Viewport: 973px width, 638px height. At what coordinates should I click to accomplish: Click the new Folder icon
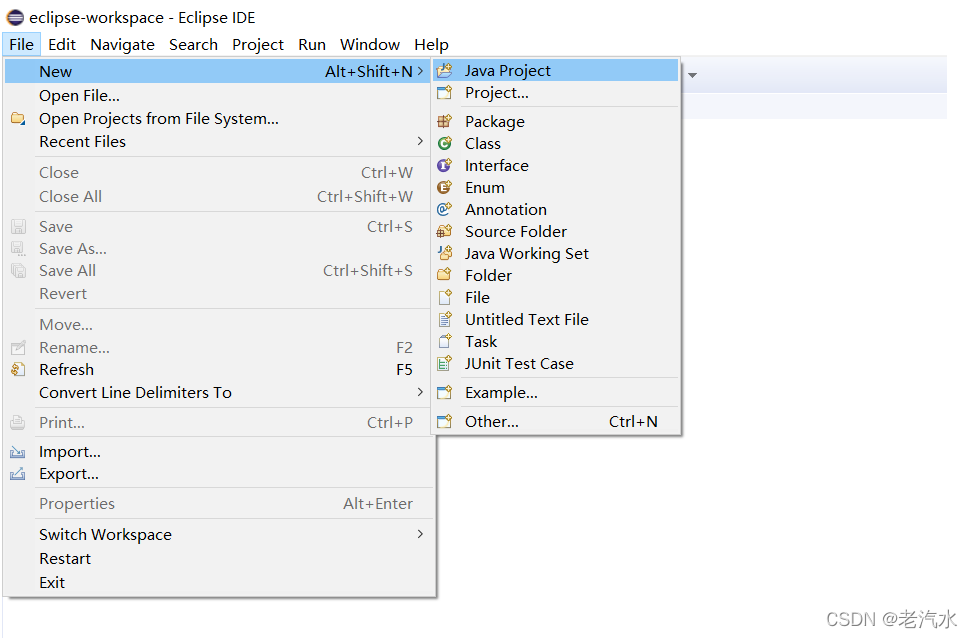[444, 275]
